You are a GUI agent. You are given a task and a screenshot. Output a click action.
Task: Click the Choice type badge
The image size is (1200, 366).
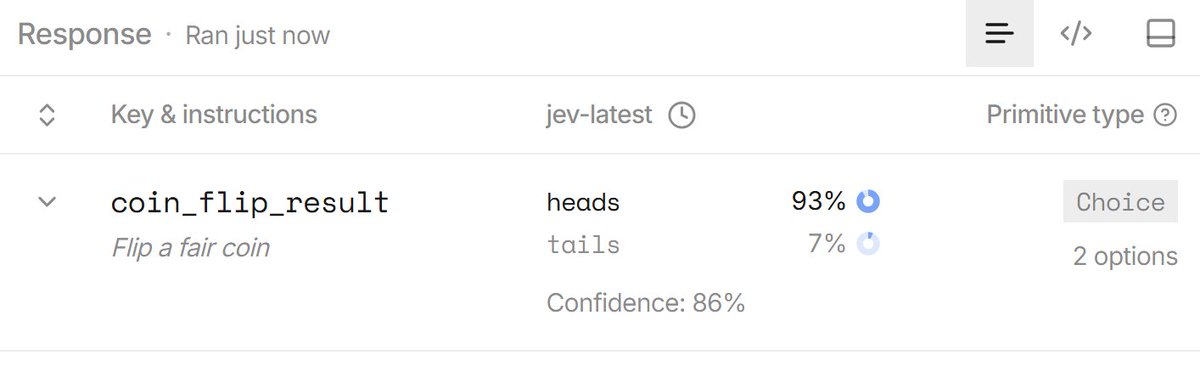click(x=1120, y=202)
